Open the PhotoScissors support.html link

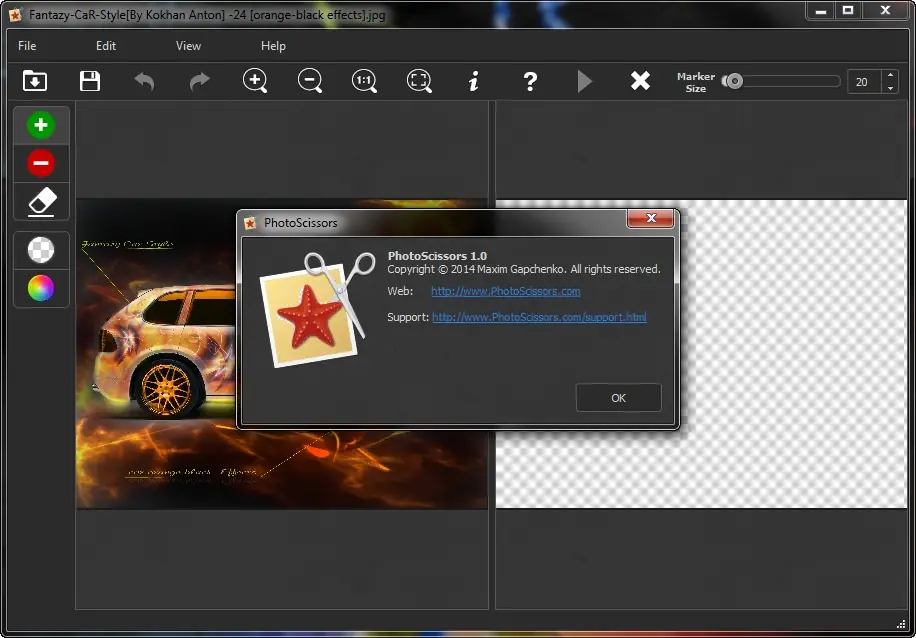click(539, 317)
